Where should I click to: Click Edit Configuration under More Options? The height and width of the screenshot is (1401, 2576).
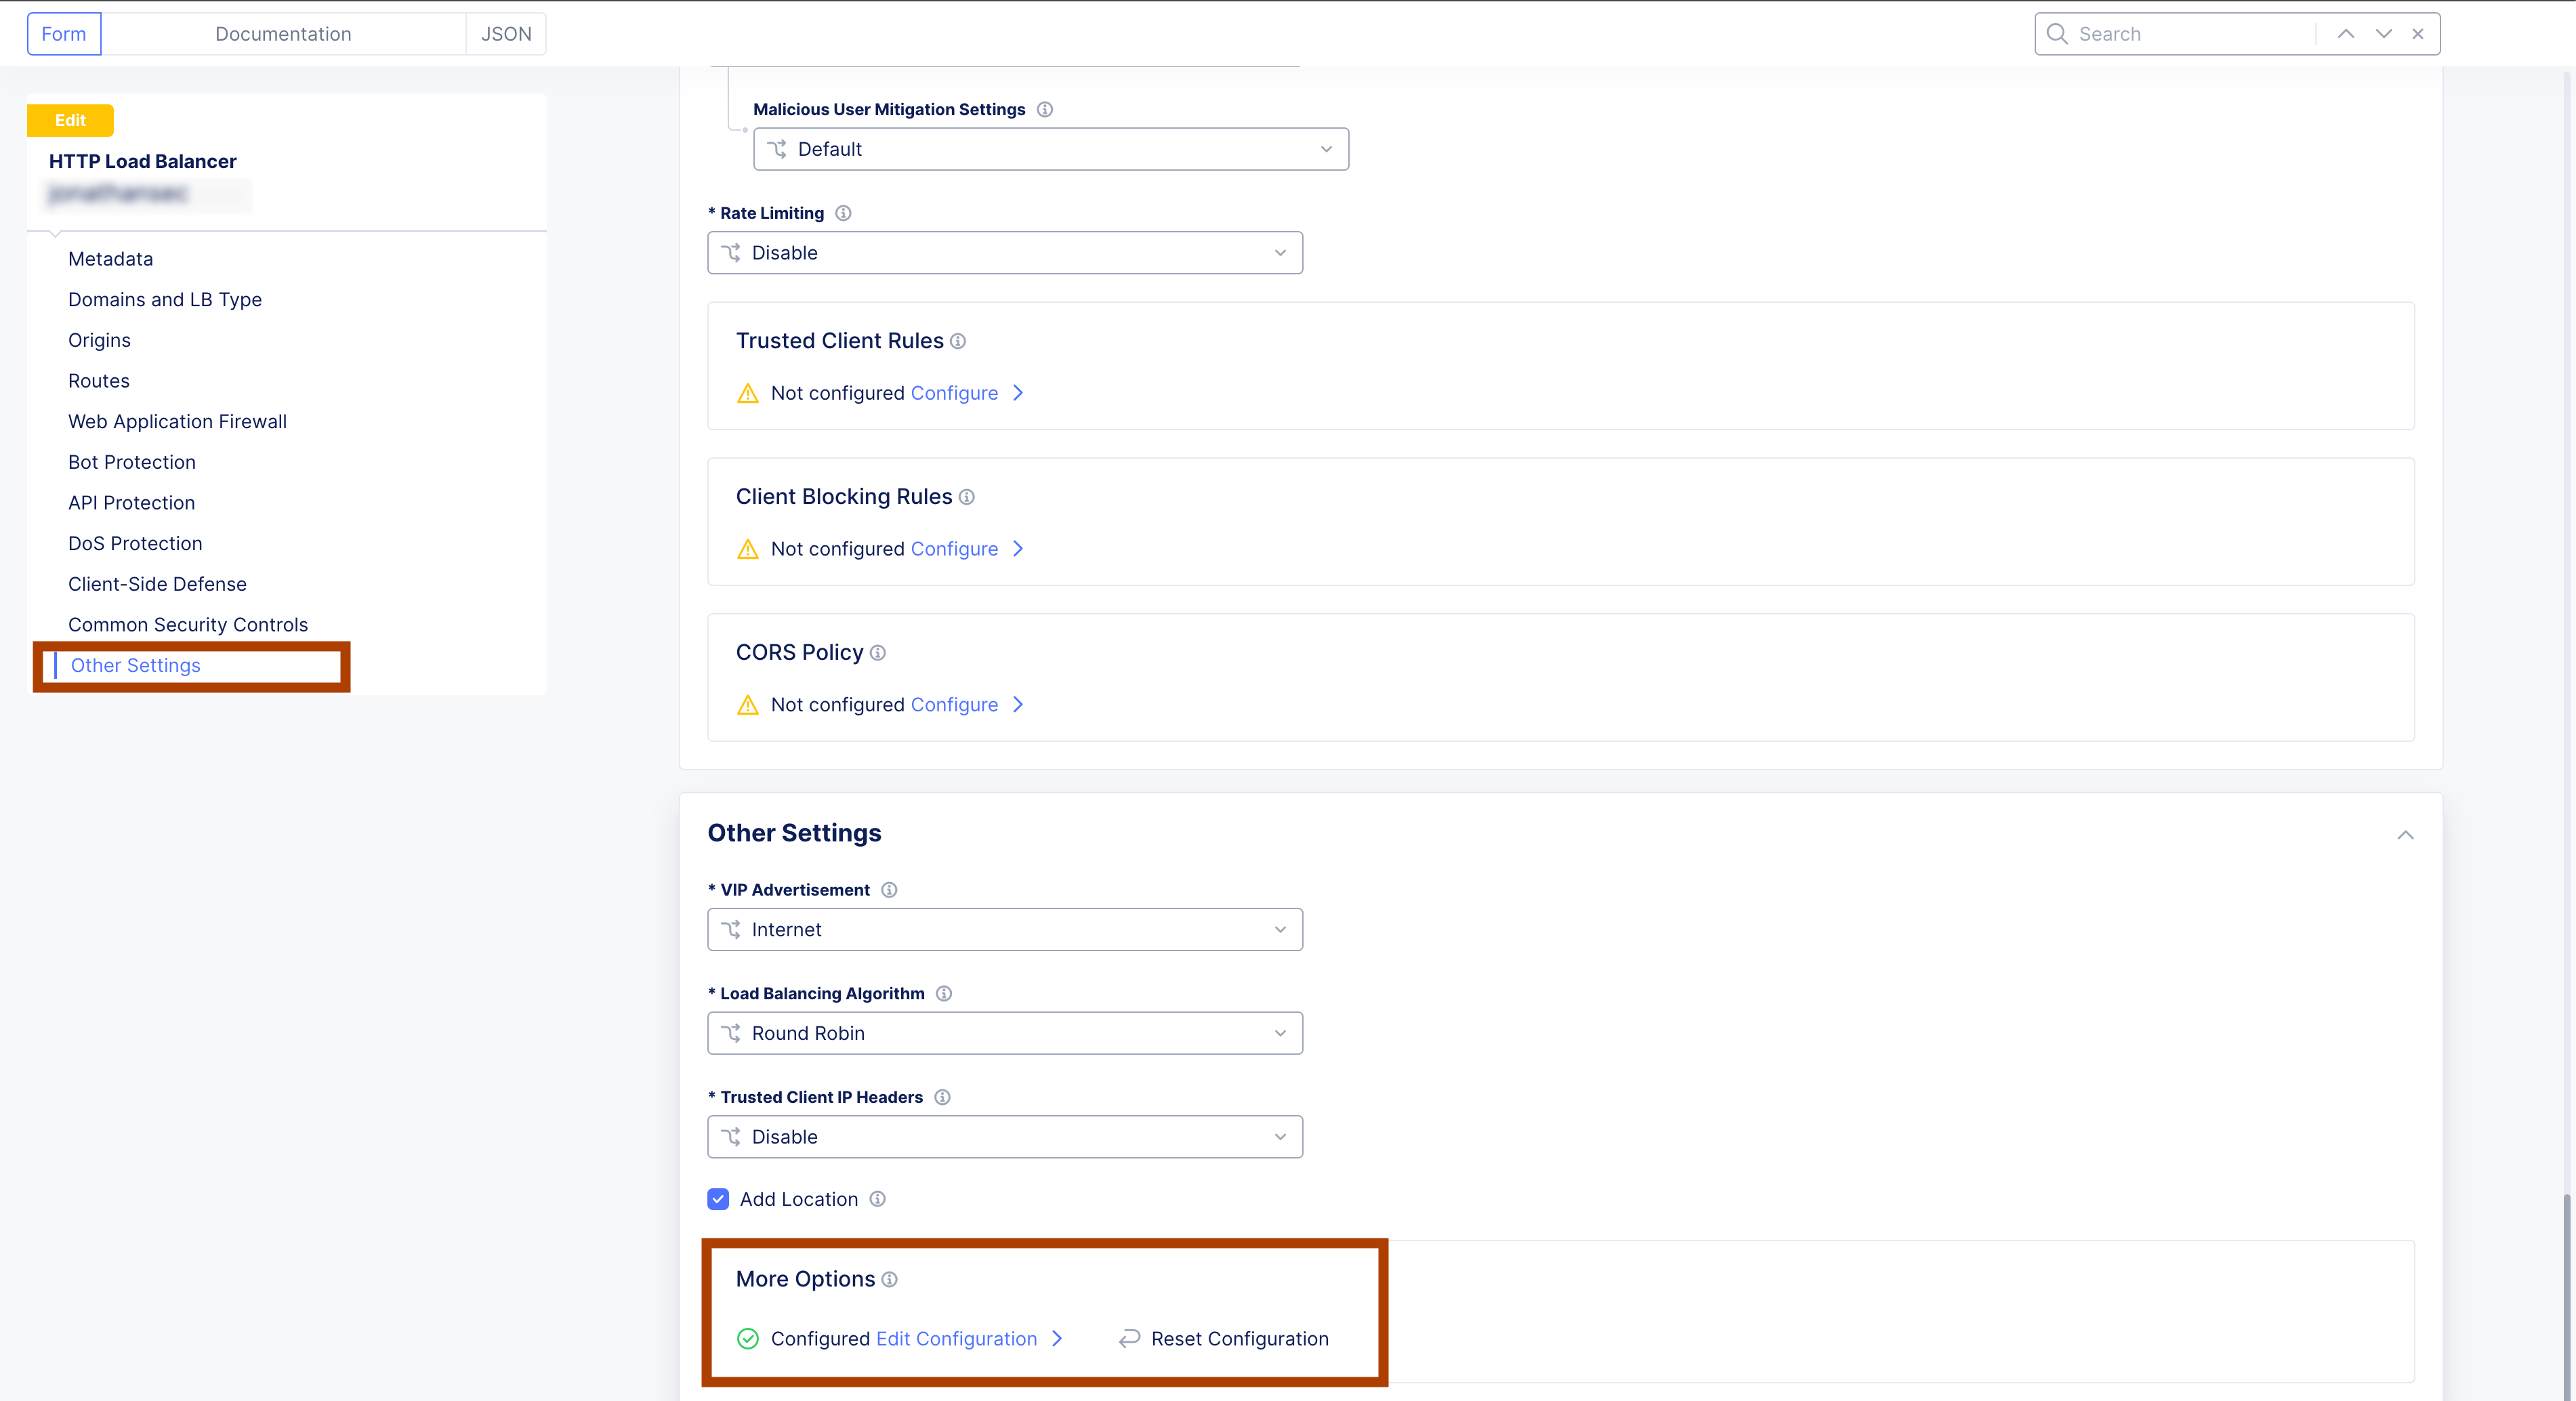click(x=957, y=1339)
